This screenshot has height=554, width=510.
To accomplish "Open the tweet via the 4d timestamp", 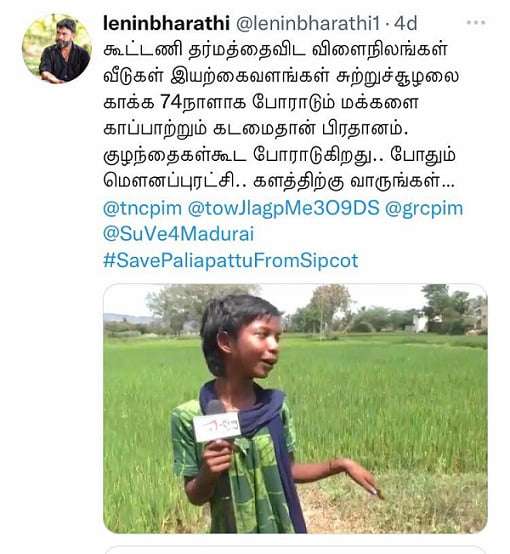I will pyautogui.click(x=405, y=23).
